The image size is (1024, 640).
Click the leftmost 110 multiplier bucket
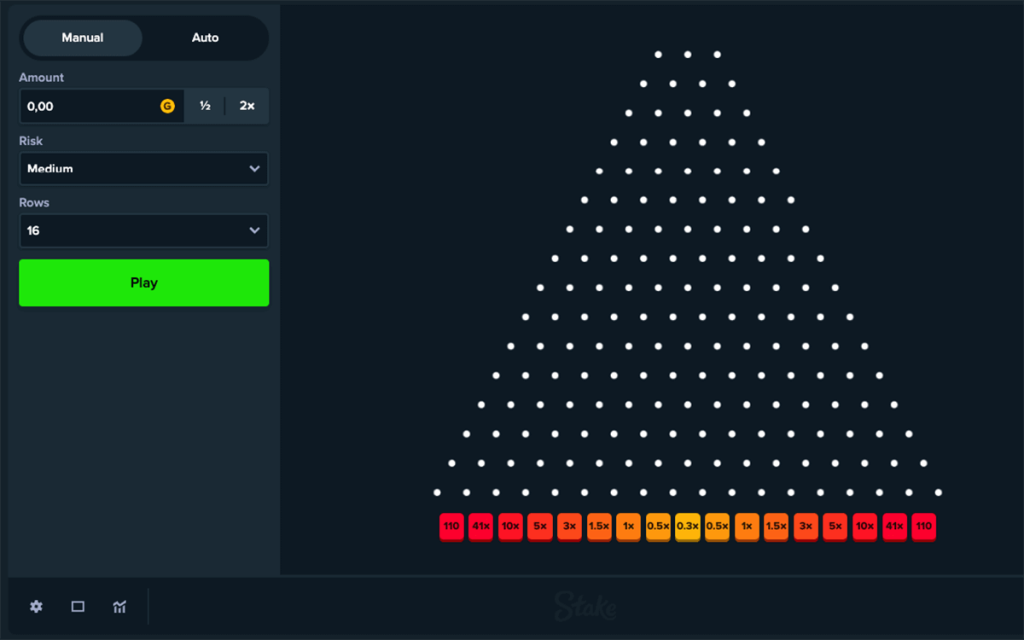pyautogui.click(x=452, y=527)
